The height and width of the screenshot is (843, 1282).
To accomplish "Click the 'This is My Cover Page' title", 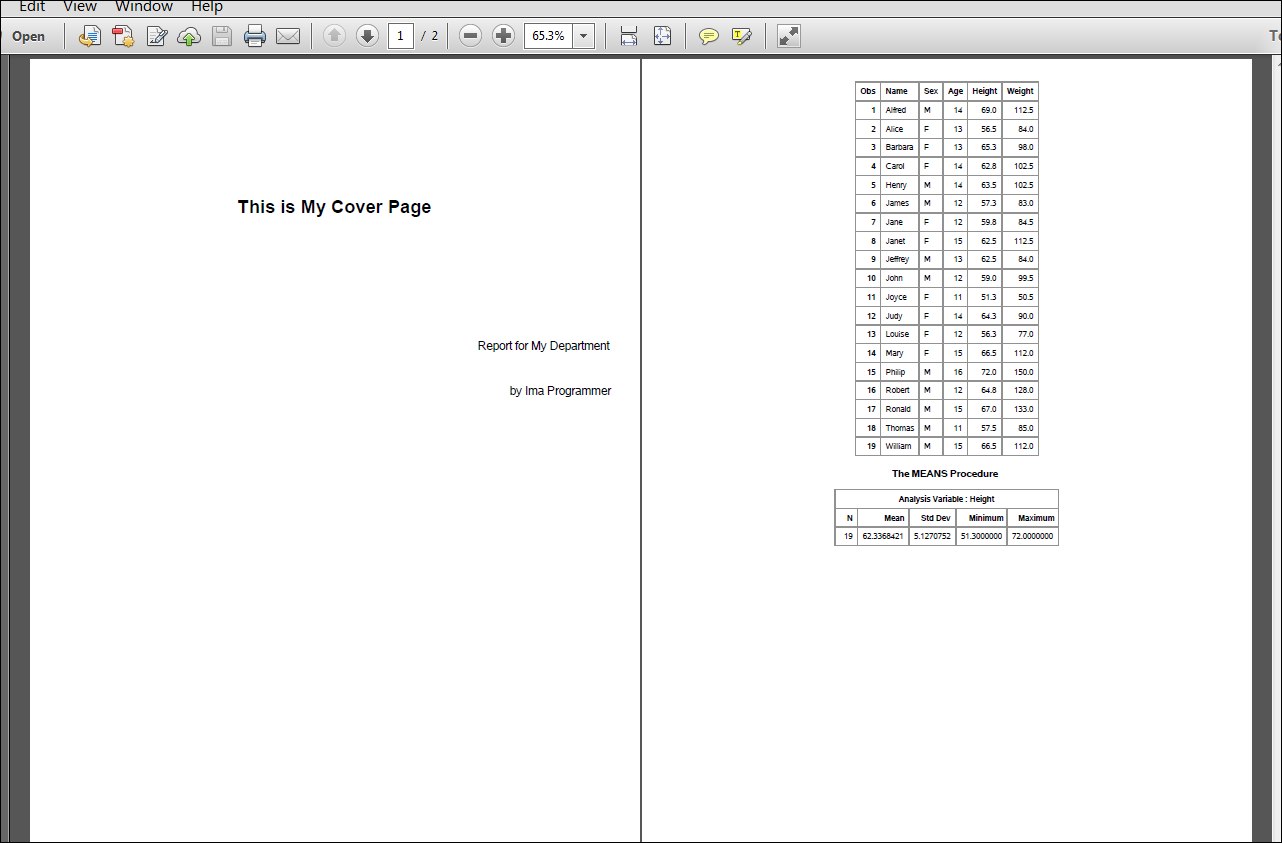I will click(x=335, y=207).
